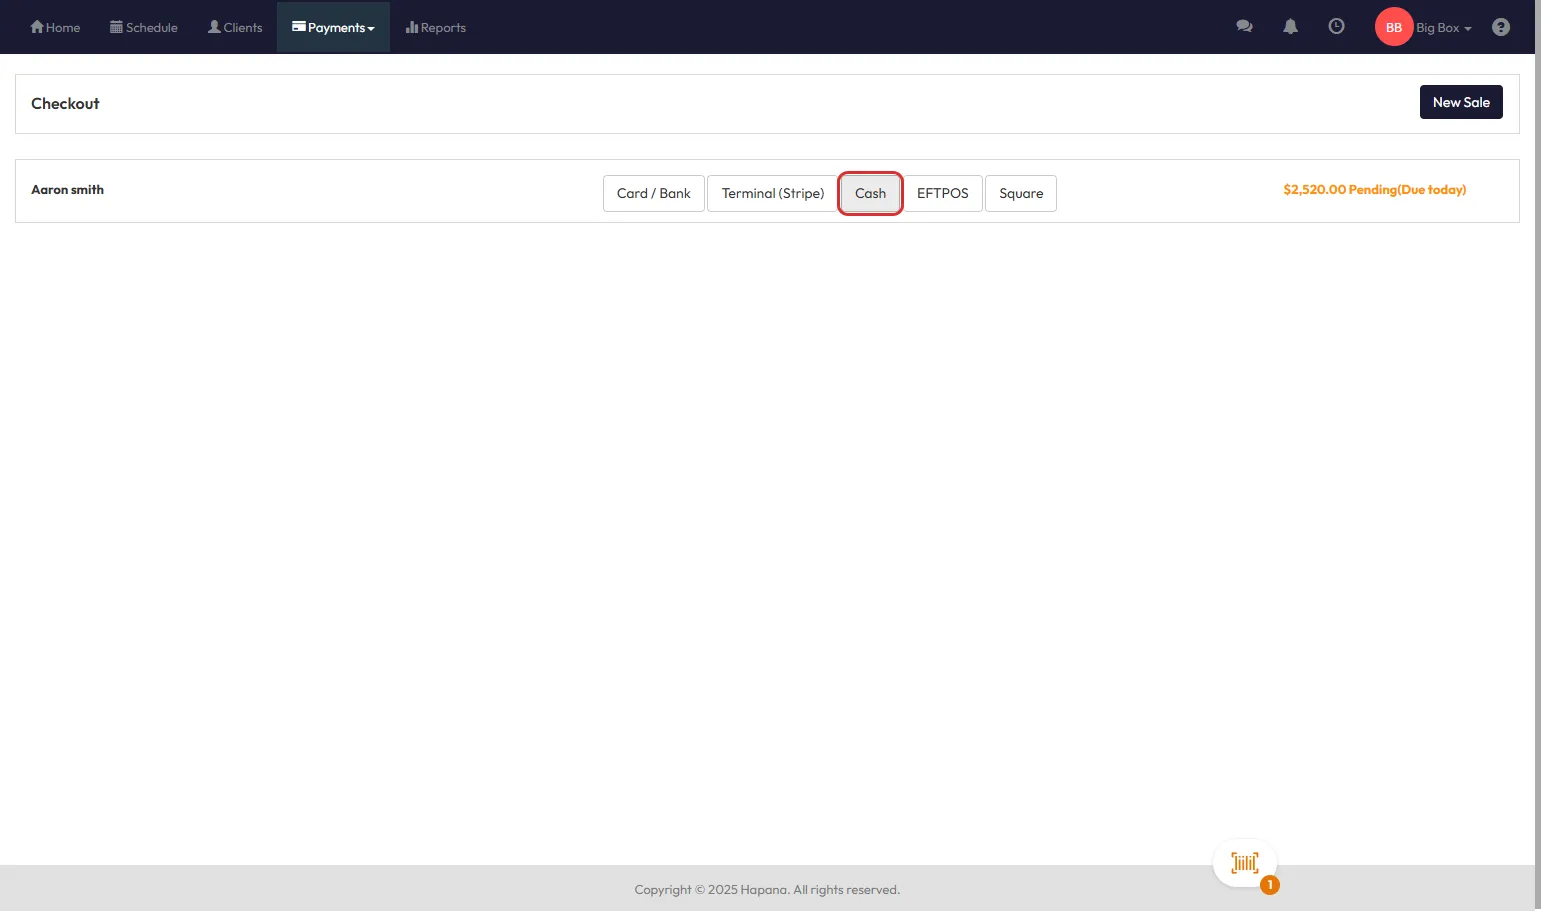The image size is (1541, 911).
Task: Choose Square payment method
Action: [x=1020, y=193]
